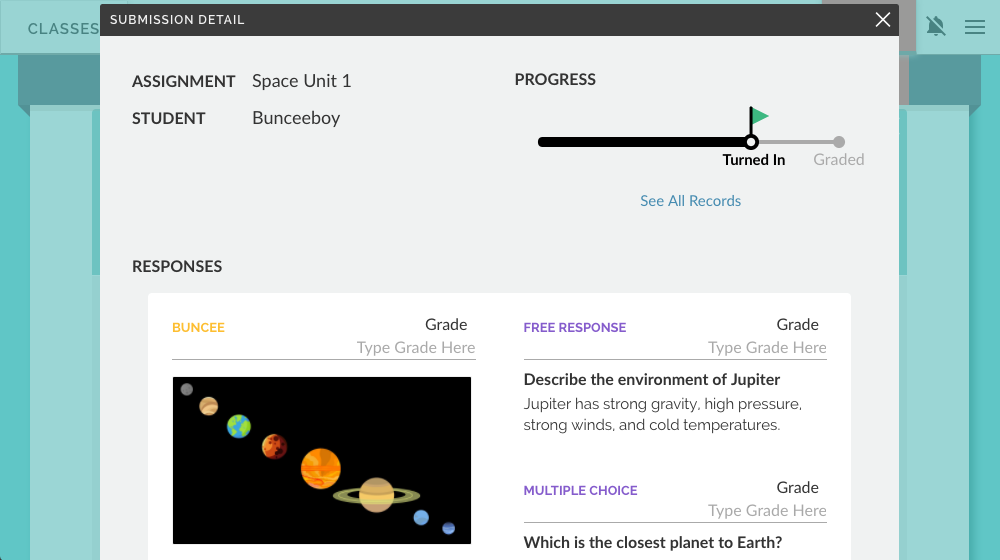Close the Submission Detail dialog
Viewport: 1000px width, 560px height.
(x=882, y=20)
